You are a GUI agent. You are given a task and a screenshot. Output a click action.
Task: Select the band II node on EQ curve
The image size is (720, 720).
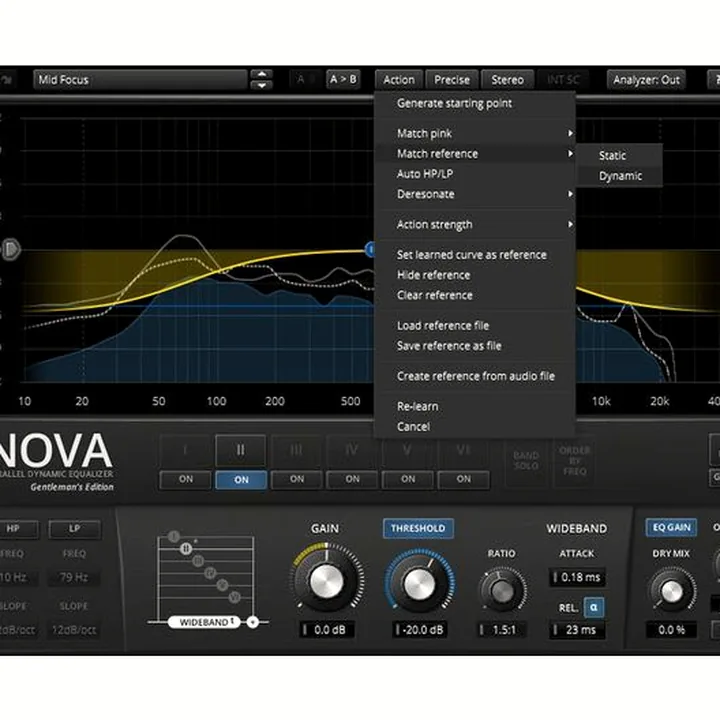pyautogui.click(x=370, y=249)
